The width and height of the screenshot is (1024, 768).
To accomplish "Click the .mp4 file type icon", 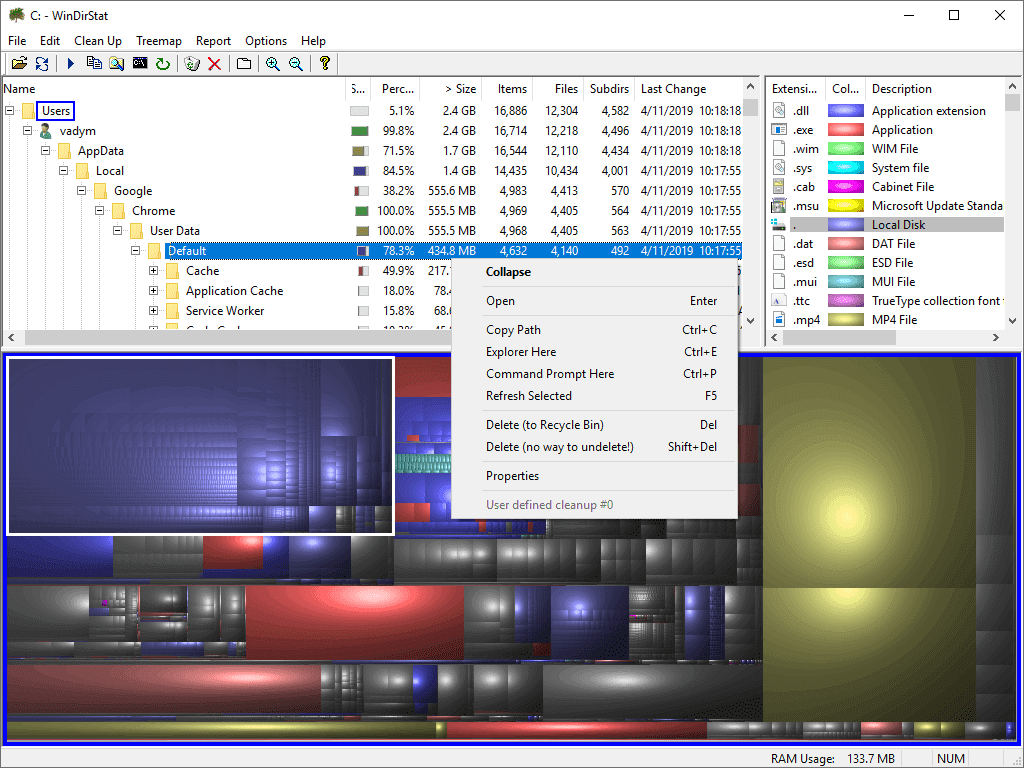I will click(778, 319).
